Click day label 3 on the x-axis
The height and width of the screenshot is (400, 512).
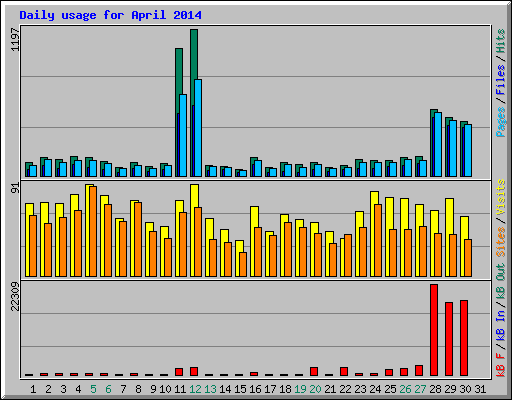tap(63, 389)
